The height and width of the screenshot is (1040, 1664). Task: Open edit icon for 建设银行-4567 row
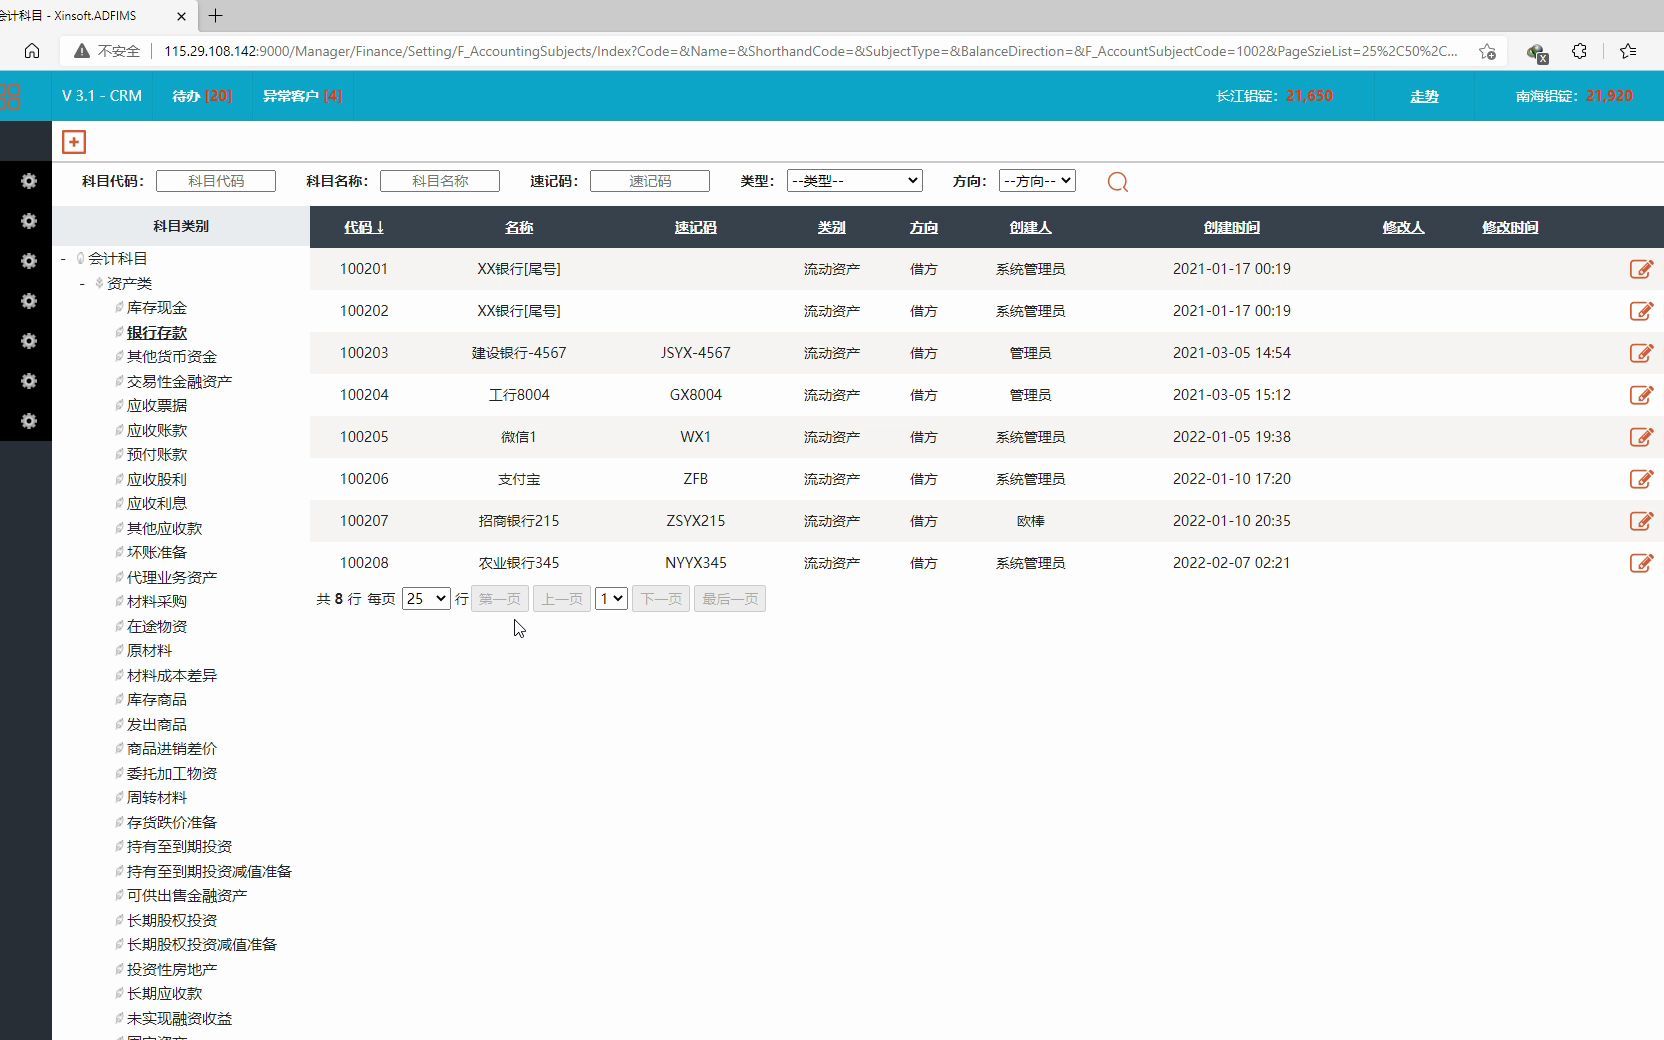[1641, 353]
